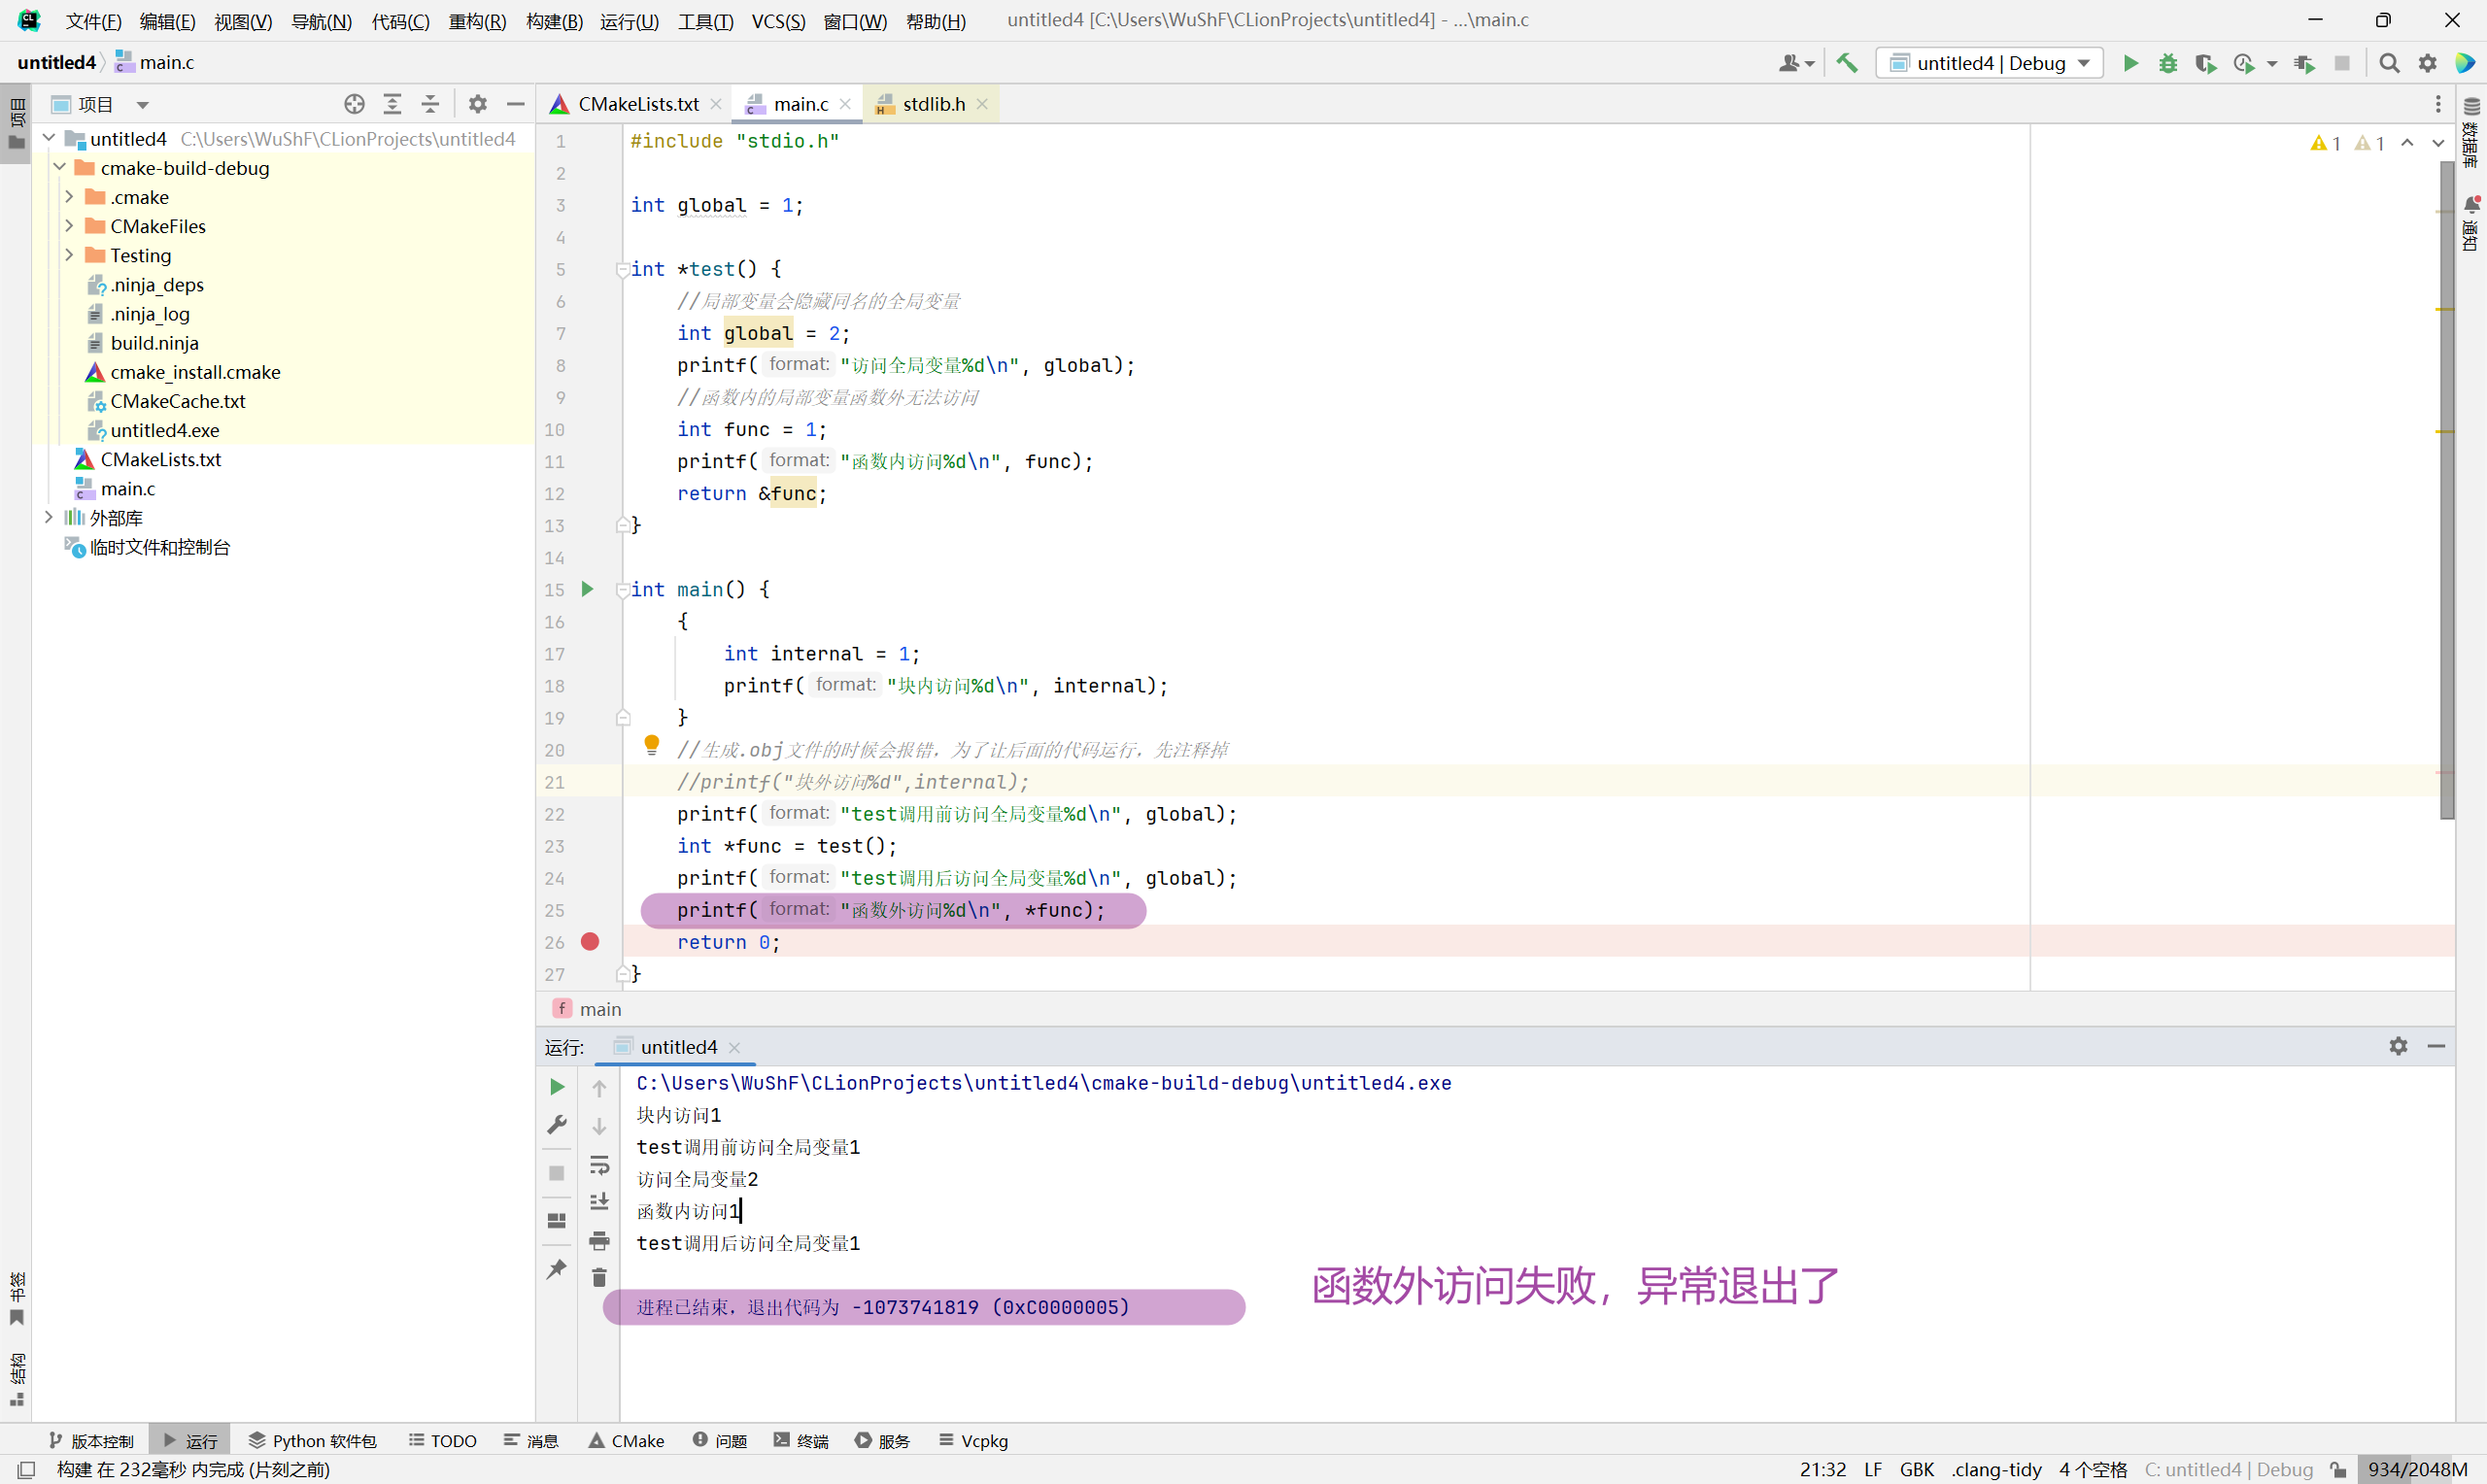
Task: Switch to CMakeLists.txt editor tab
Action: pyautogui.click(x=637, y=104)
